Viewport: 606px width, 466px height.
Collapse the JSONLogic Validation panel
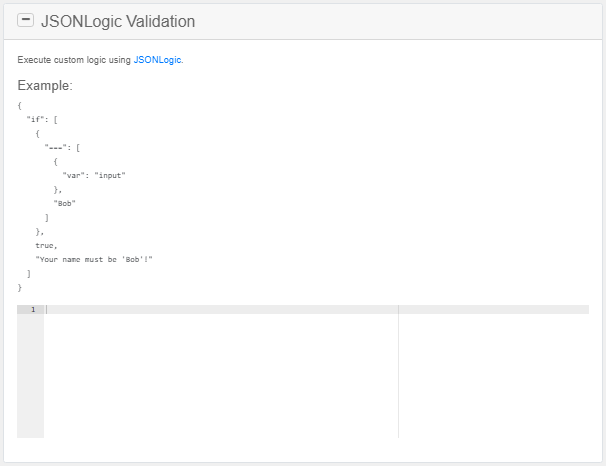pyautogui.click(x=26, y=20)
